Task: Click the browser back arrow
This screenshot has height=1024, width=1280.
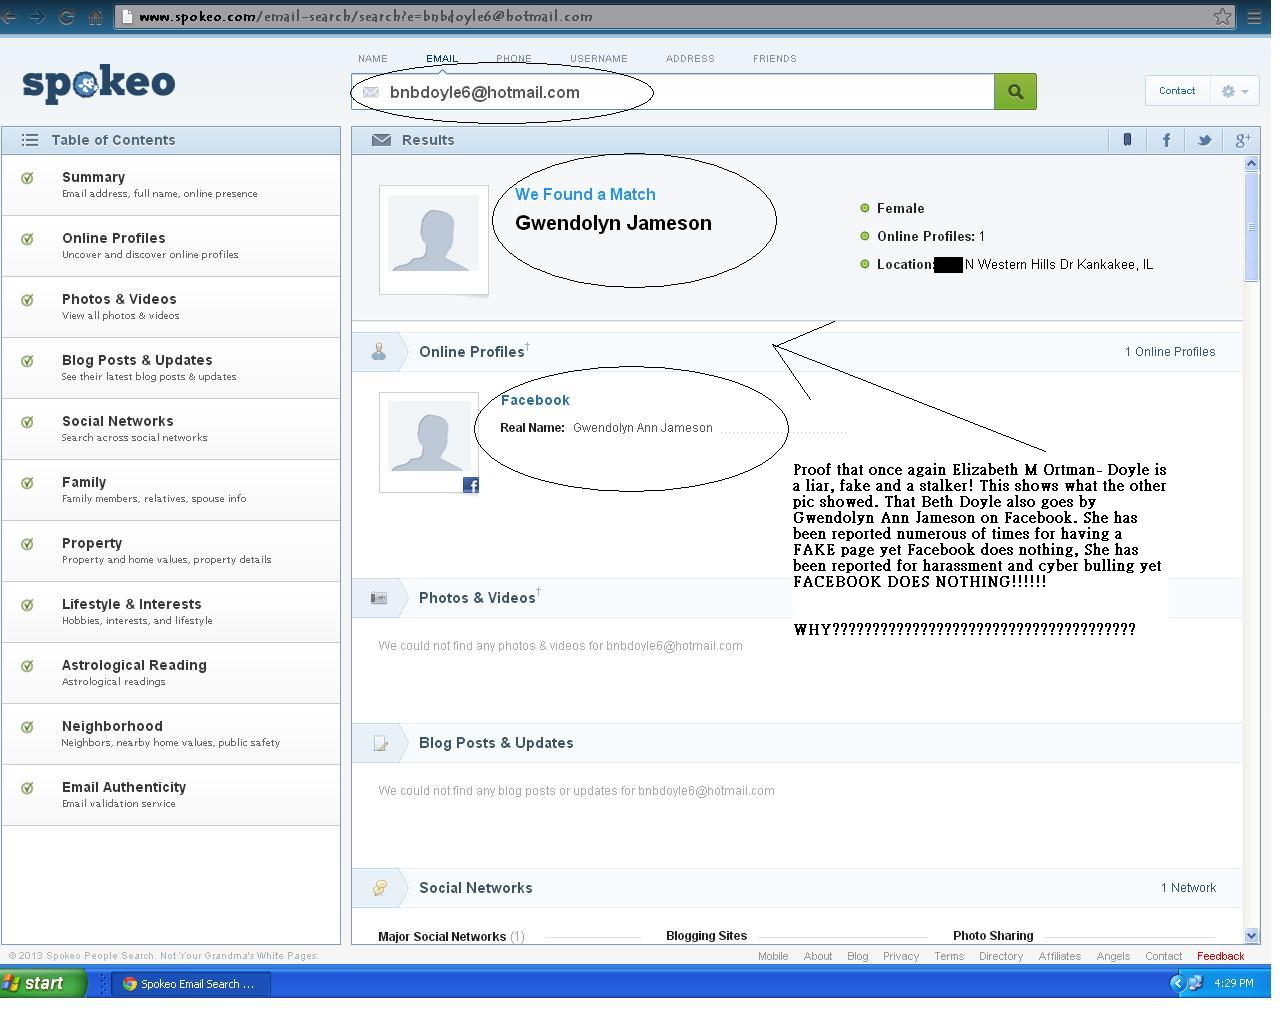Action: 8,17
